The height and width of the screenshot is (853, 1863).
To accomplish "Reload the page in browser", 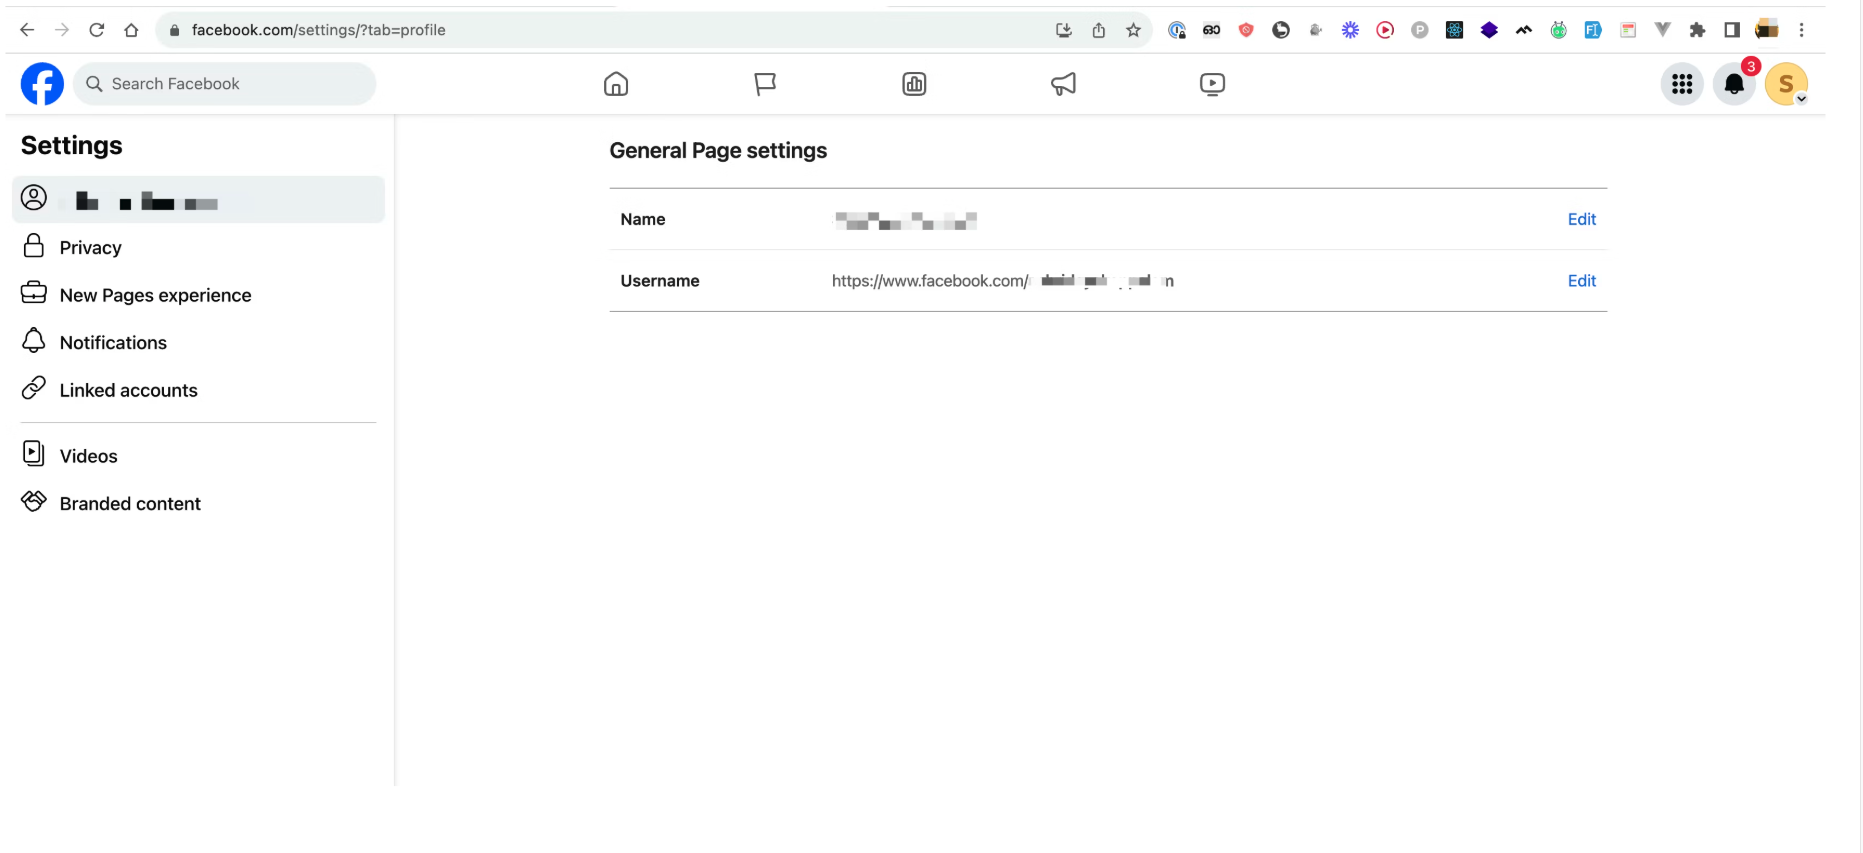I will [x=97, y=30].
